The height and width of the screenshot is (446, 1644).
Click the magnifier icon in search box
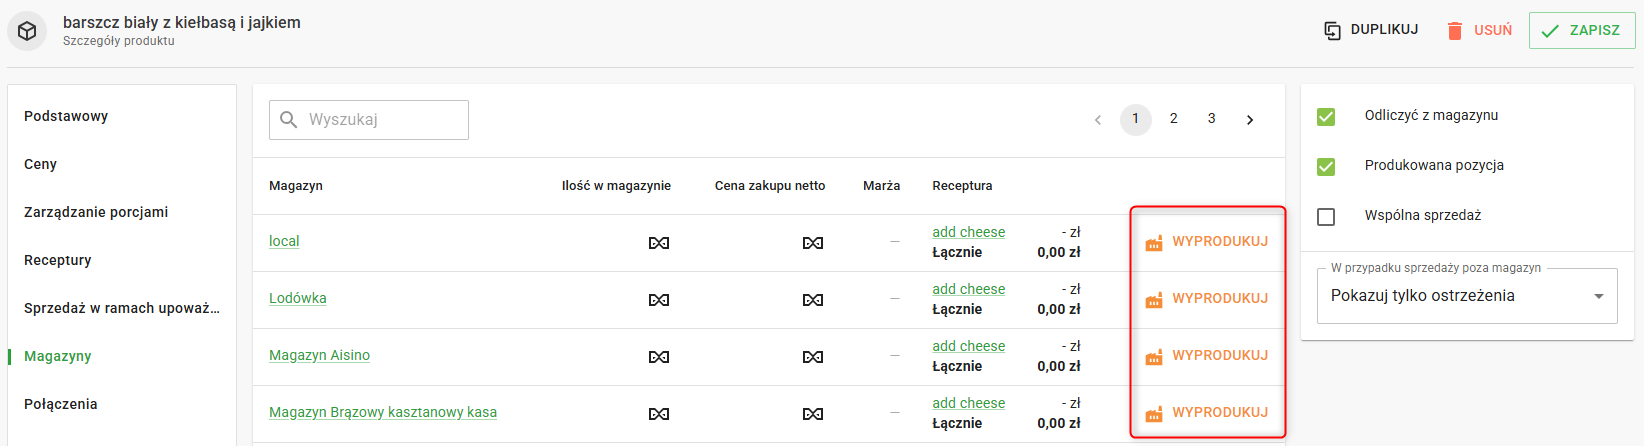(289, 120)
